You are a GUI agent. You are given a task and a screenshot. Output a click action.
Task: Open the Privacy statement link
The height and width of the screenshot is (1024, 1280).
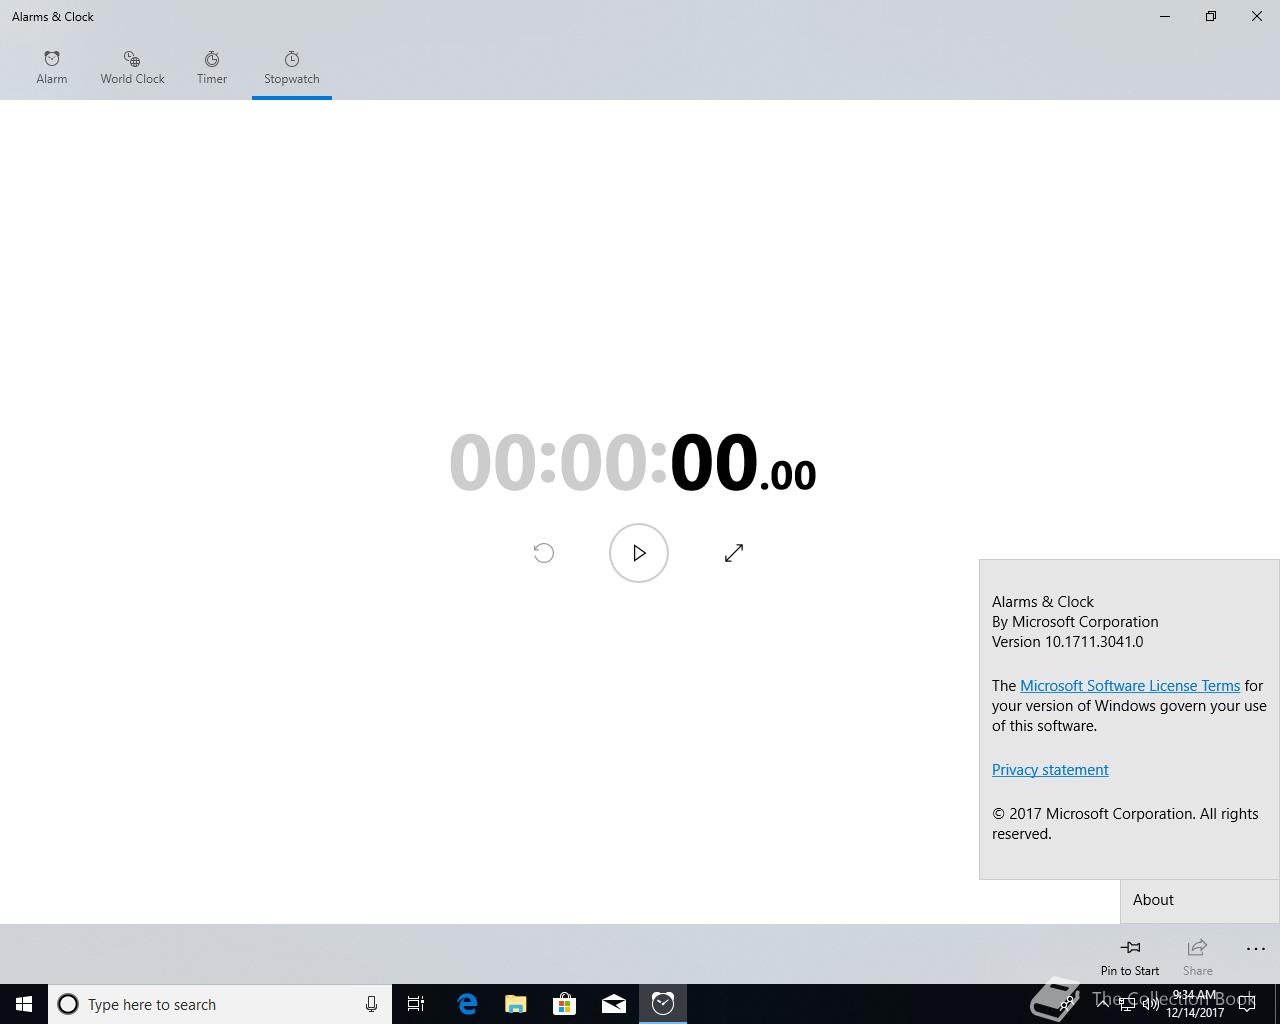[x=1050, y=770]
